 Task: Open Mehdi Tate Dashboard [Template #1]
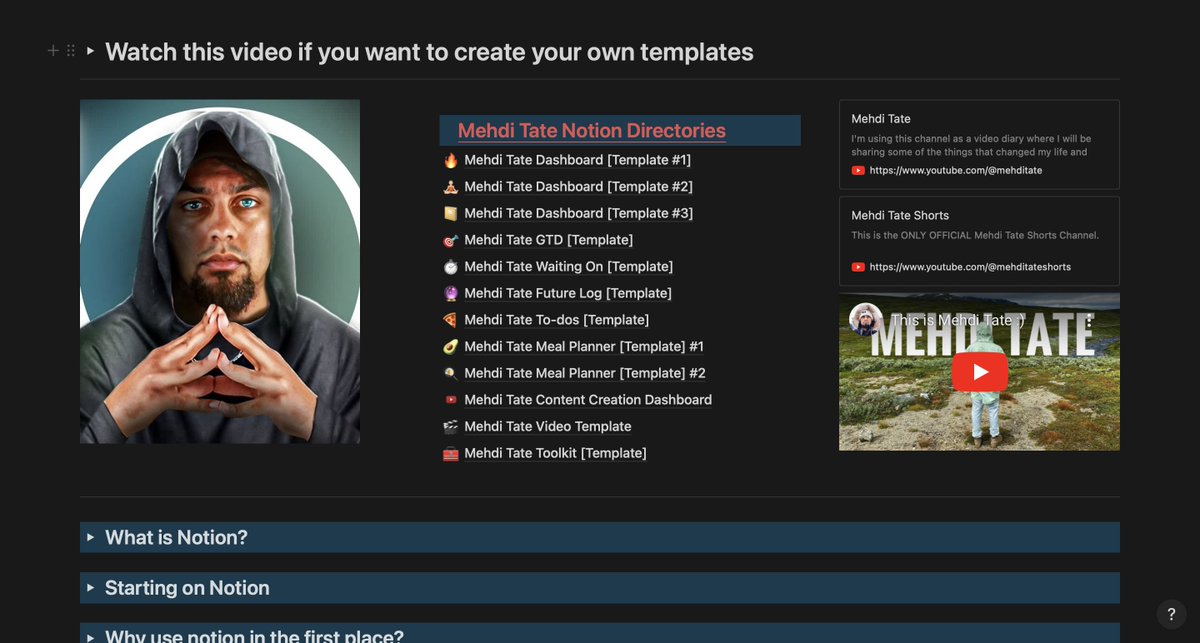click(x=577, y=160)
